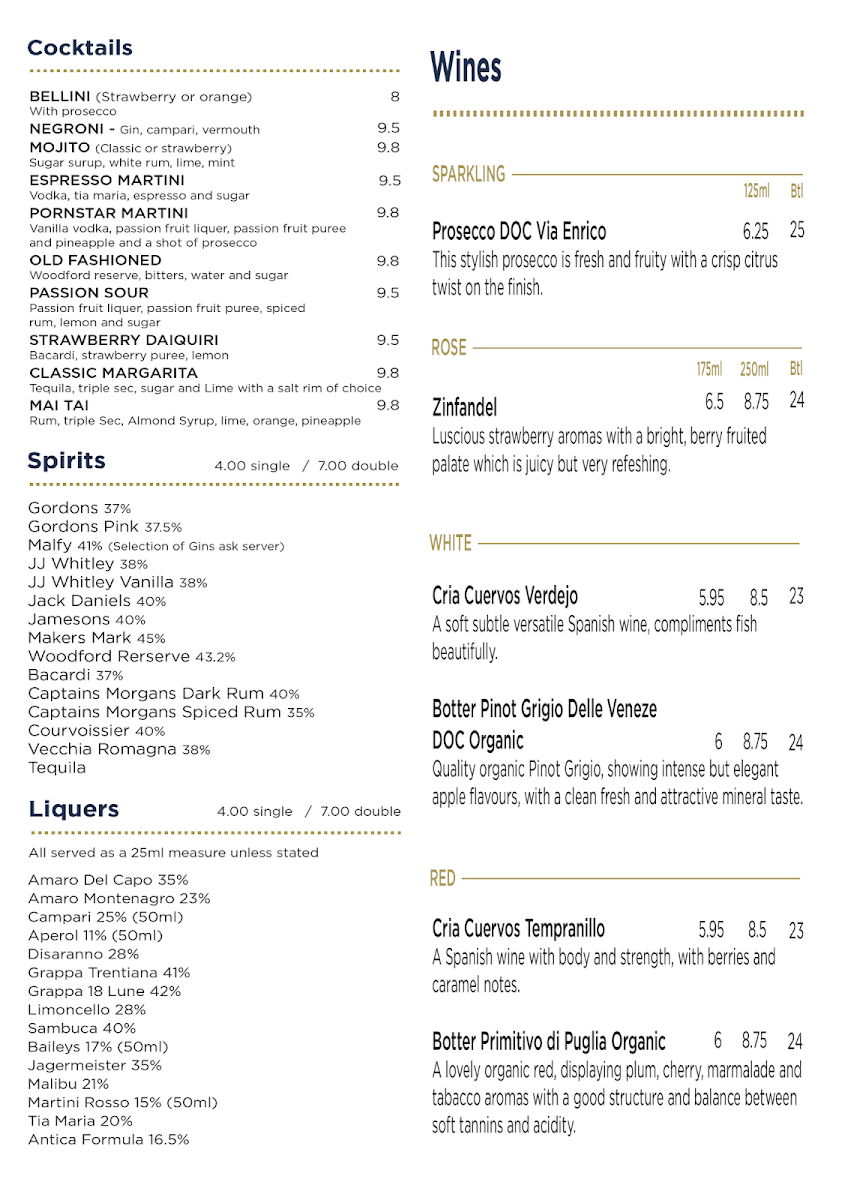Image resolution: width=848 pixels, height=1200 pixels.
Task: Click the Spirits section heading
Action: [67, 461]
